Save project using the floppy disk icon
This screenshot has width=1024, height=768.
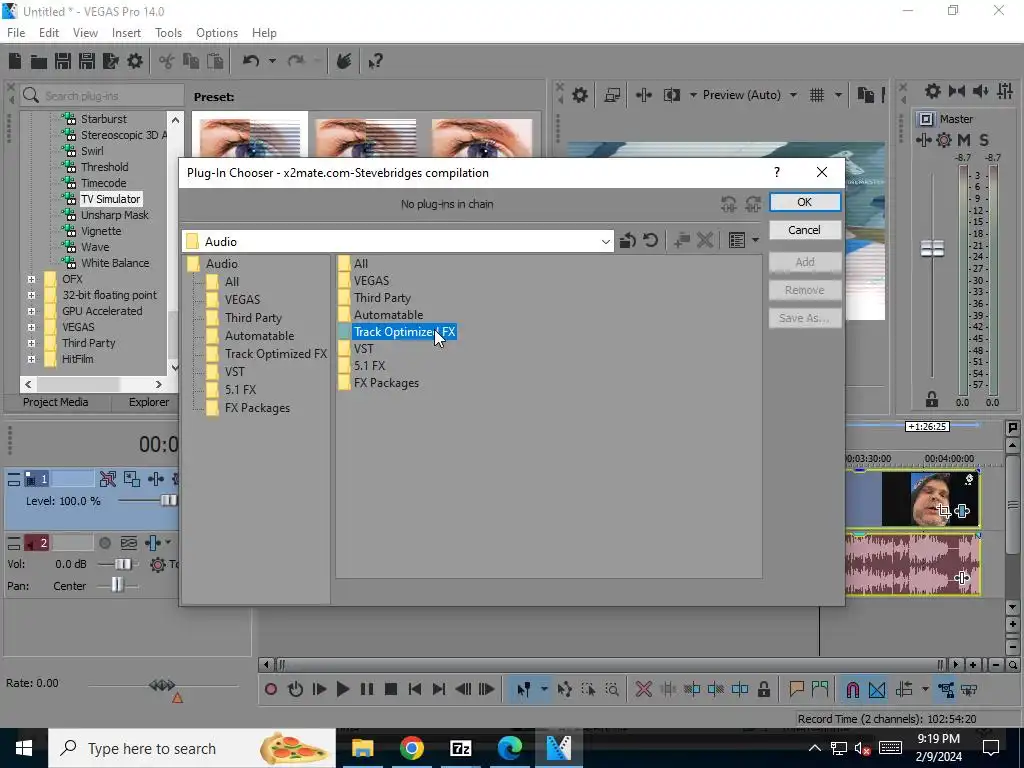63,61
